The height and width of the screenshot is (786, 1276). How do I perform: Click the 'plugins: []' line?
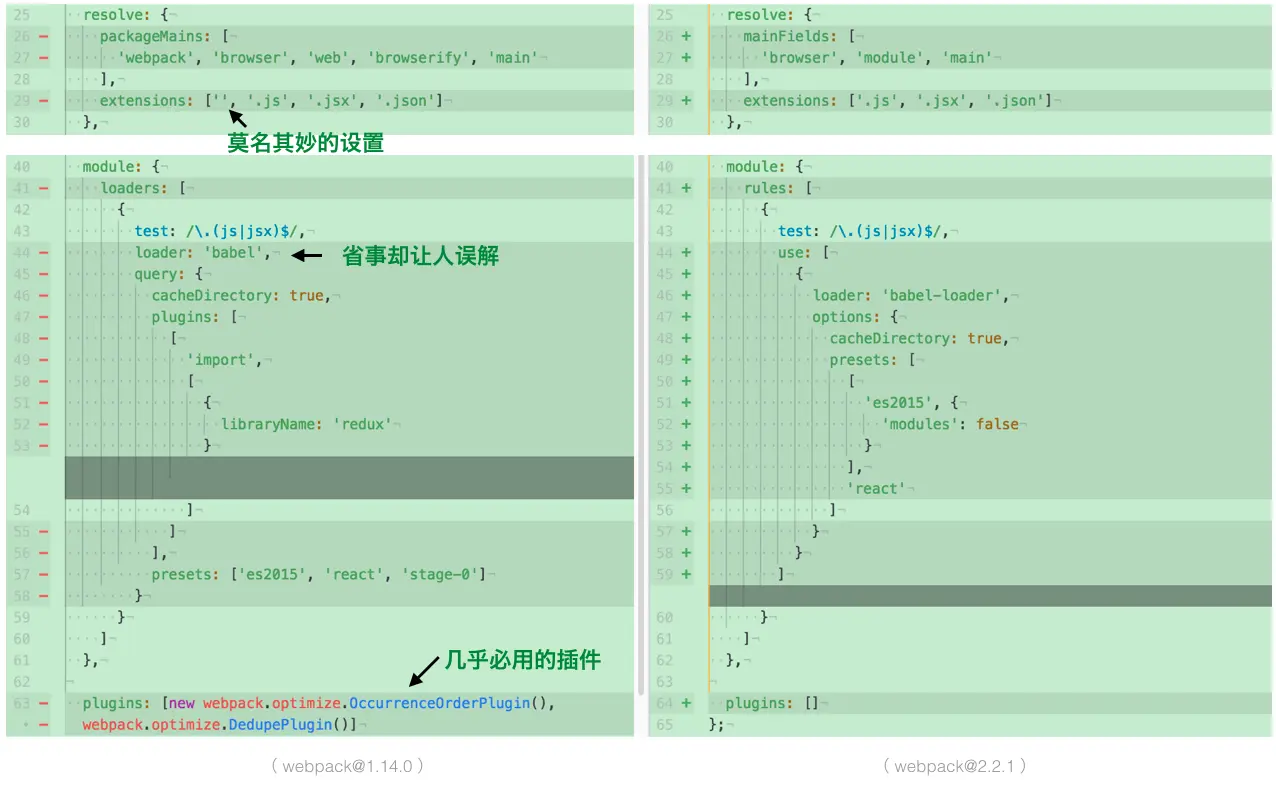771,703
